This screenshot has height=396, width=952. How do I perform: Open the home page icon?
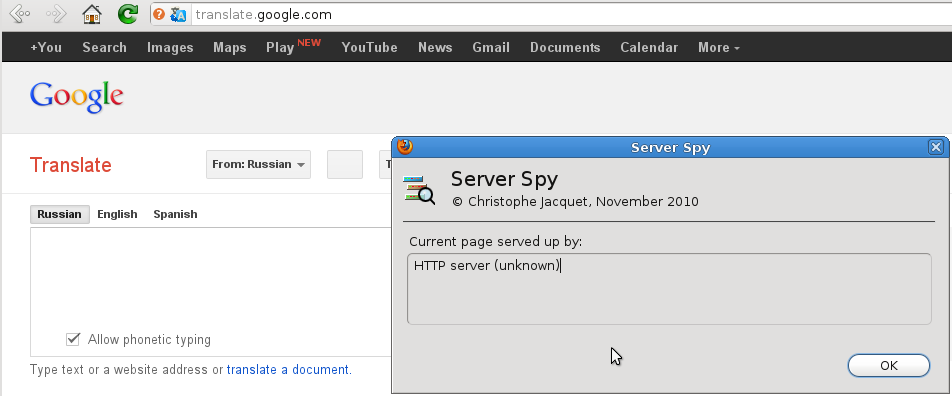click(92, 13)
